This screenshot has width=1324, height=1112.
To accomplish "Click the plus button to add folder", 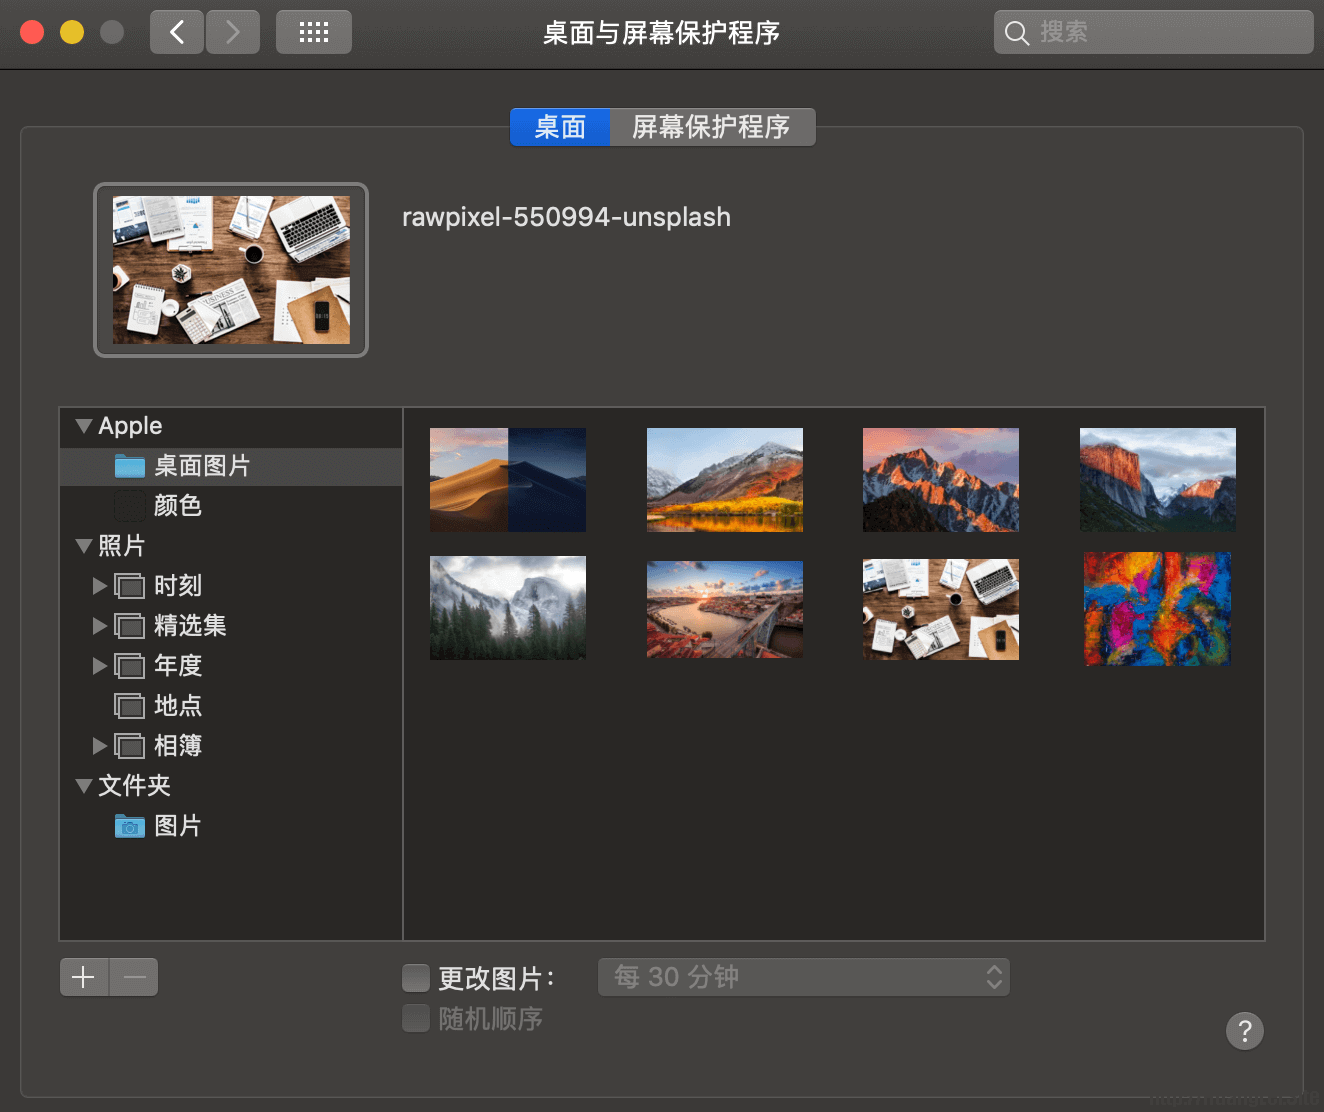I will coord(84,977).
